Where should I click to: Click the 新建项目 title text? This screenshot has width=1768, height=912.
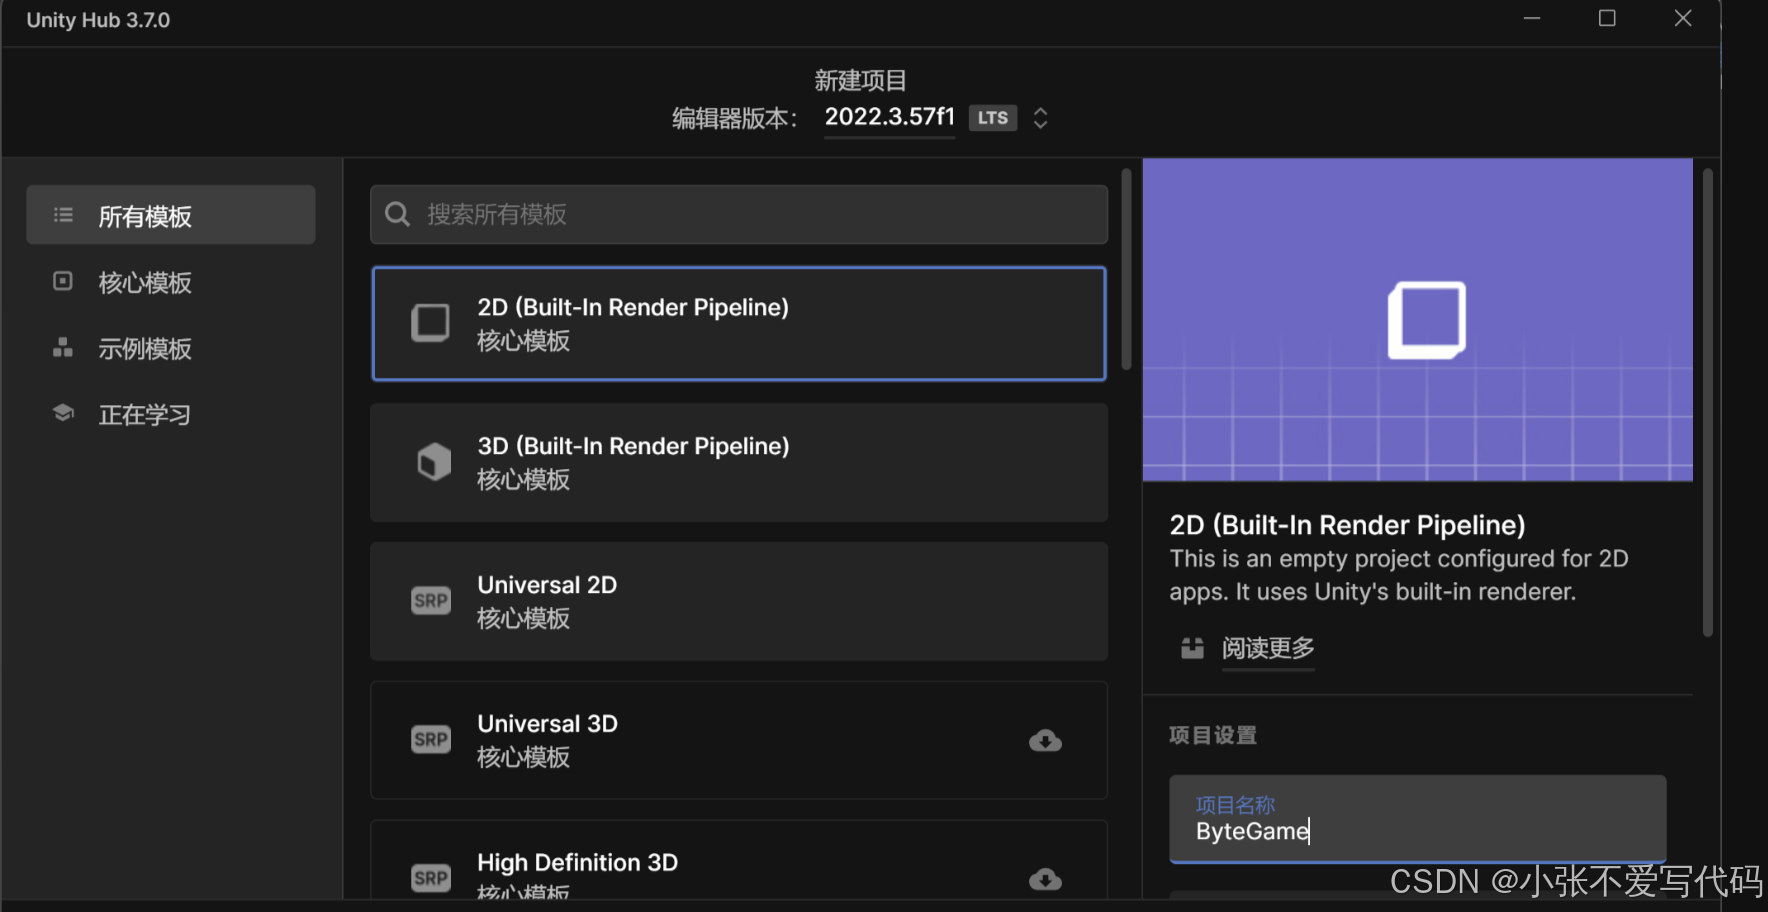click(x=860, y=80)
